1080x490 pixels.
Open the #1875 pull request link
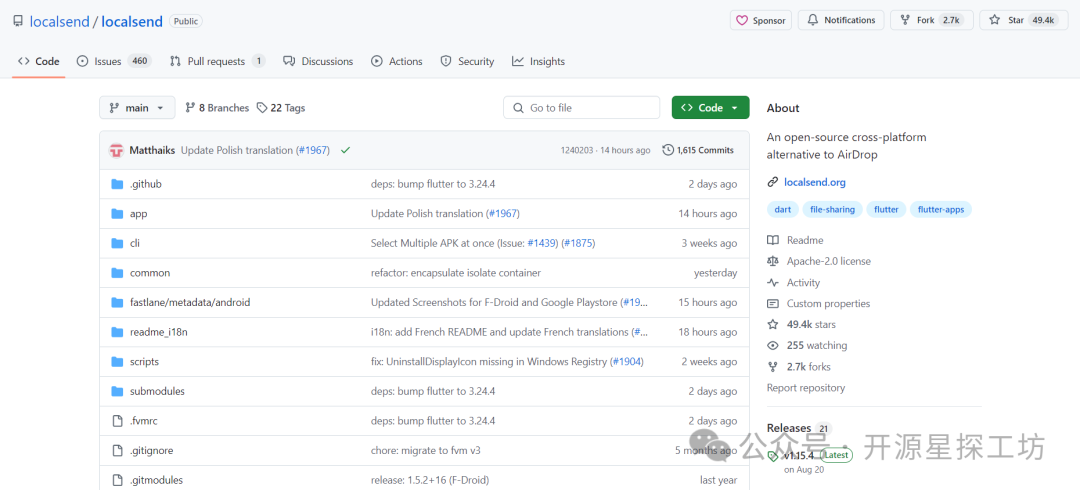[x=579, y=243]
